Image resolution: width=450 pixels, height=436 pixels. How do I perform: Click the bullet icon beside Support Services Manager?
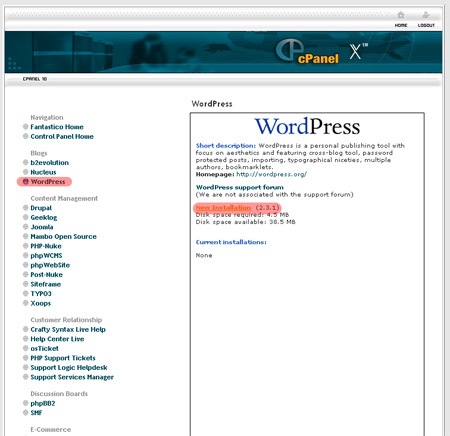(25, 377)
